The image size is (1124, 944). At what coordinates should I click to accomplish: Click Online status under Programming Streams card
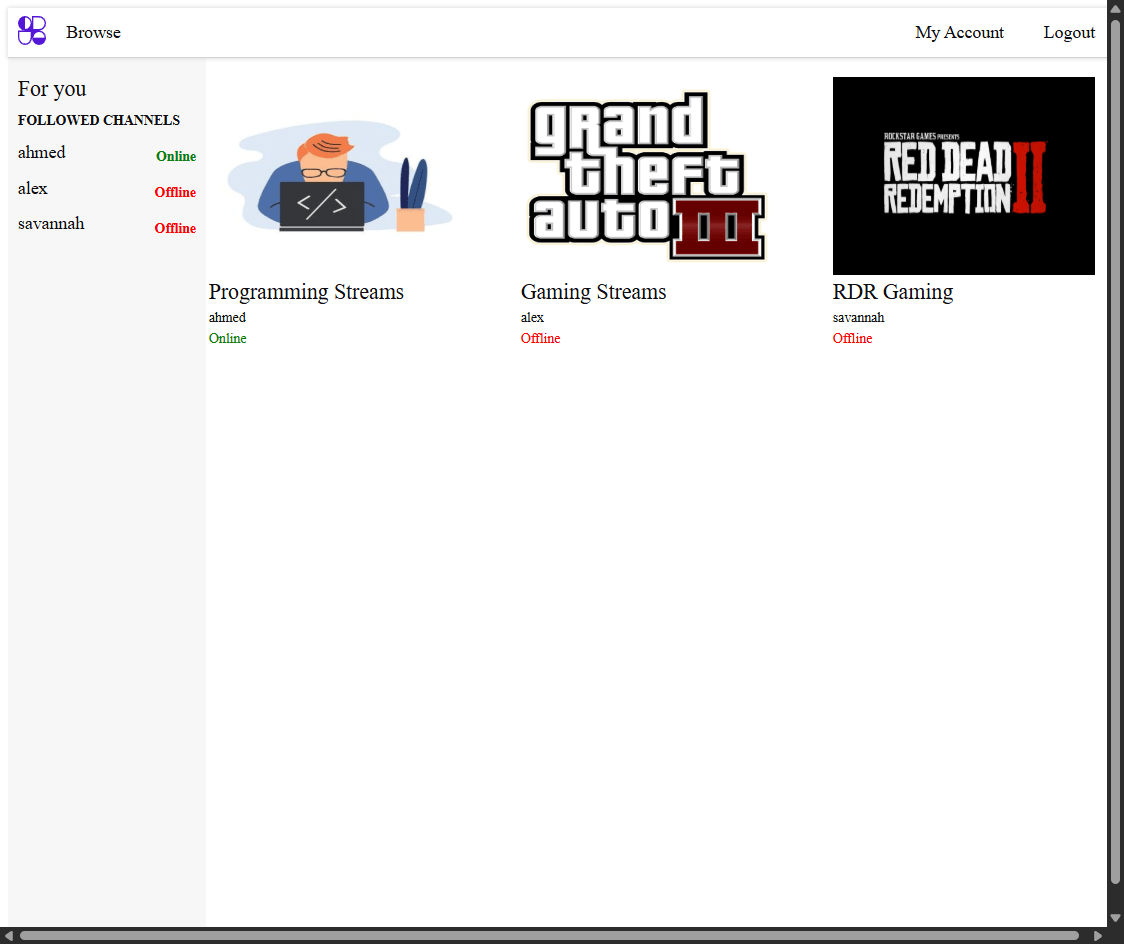click(x=227, y=338)
